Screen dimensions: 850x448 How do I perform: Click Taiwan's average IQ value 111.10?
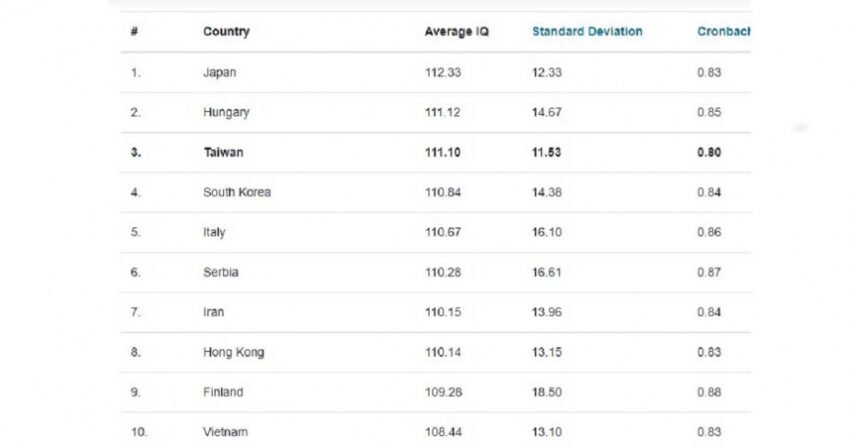click(x=442, y=152)
